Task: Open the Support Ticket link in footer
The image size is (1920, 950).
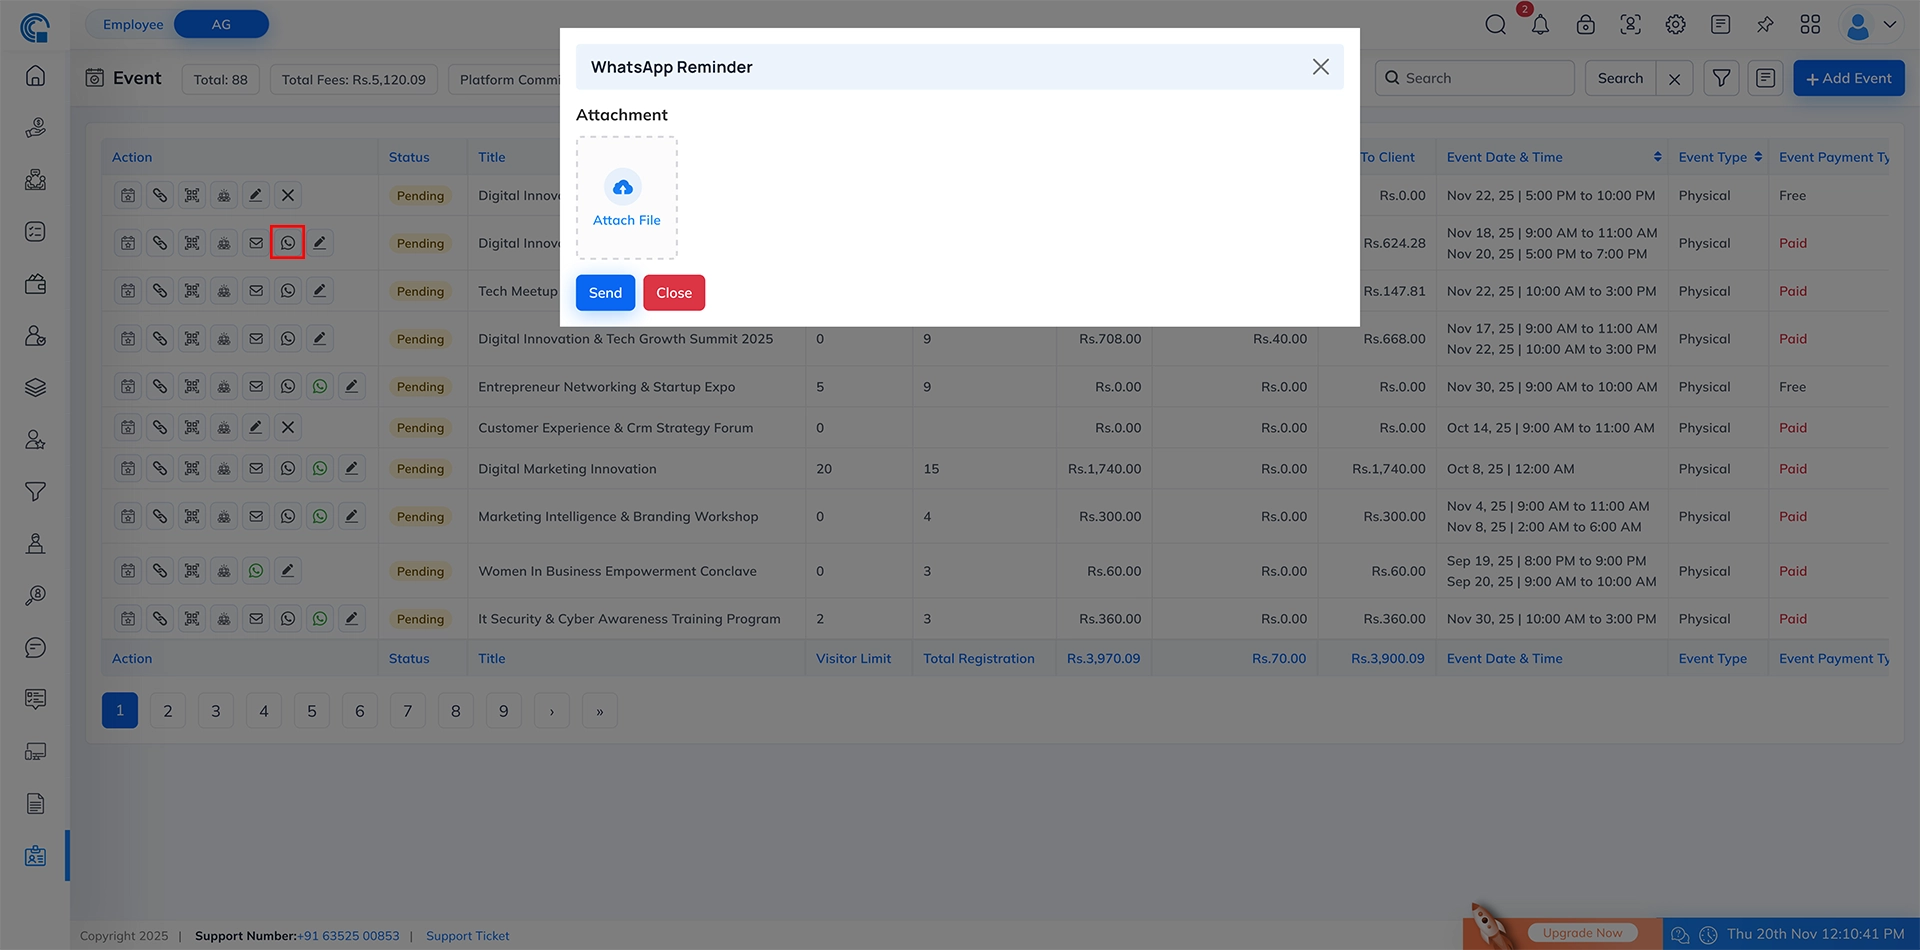Action: click(x=467, y=935)
